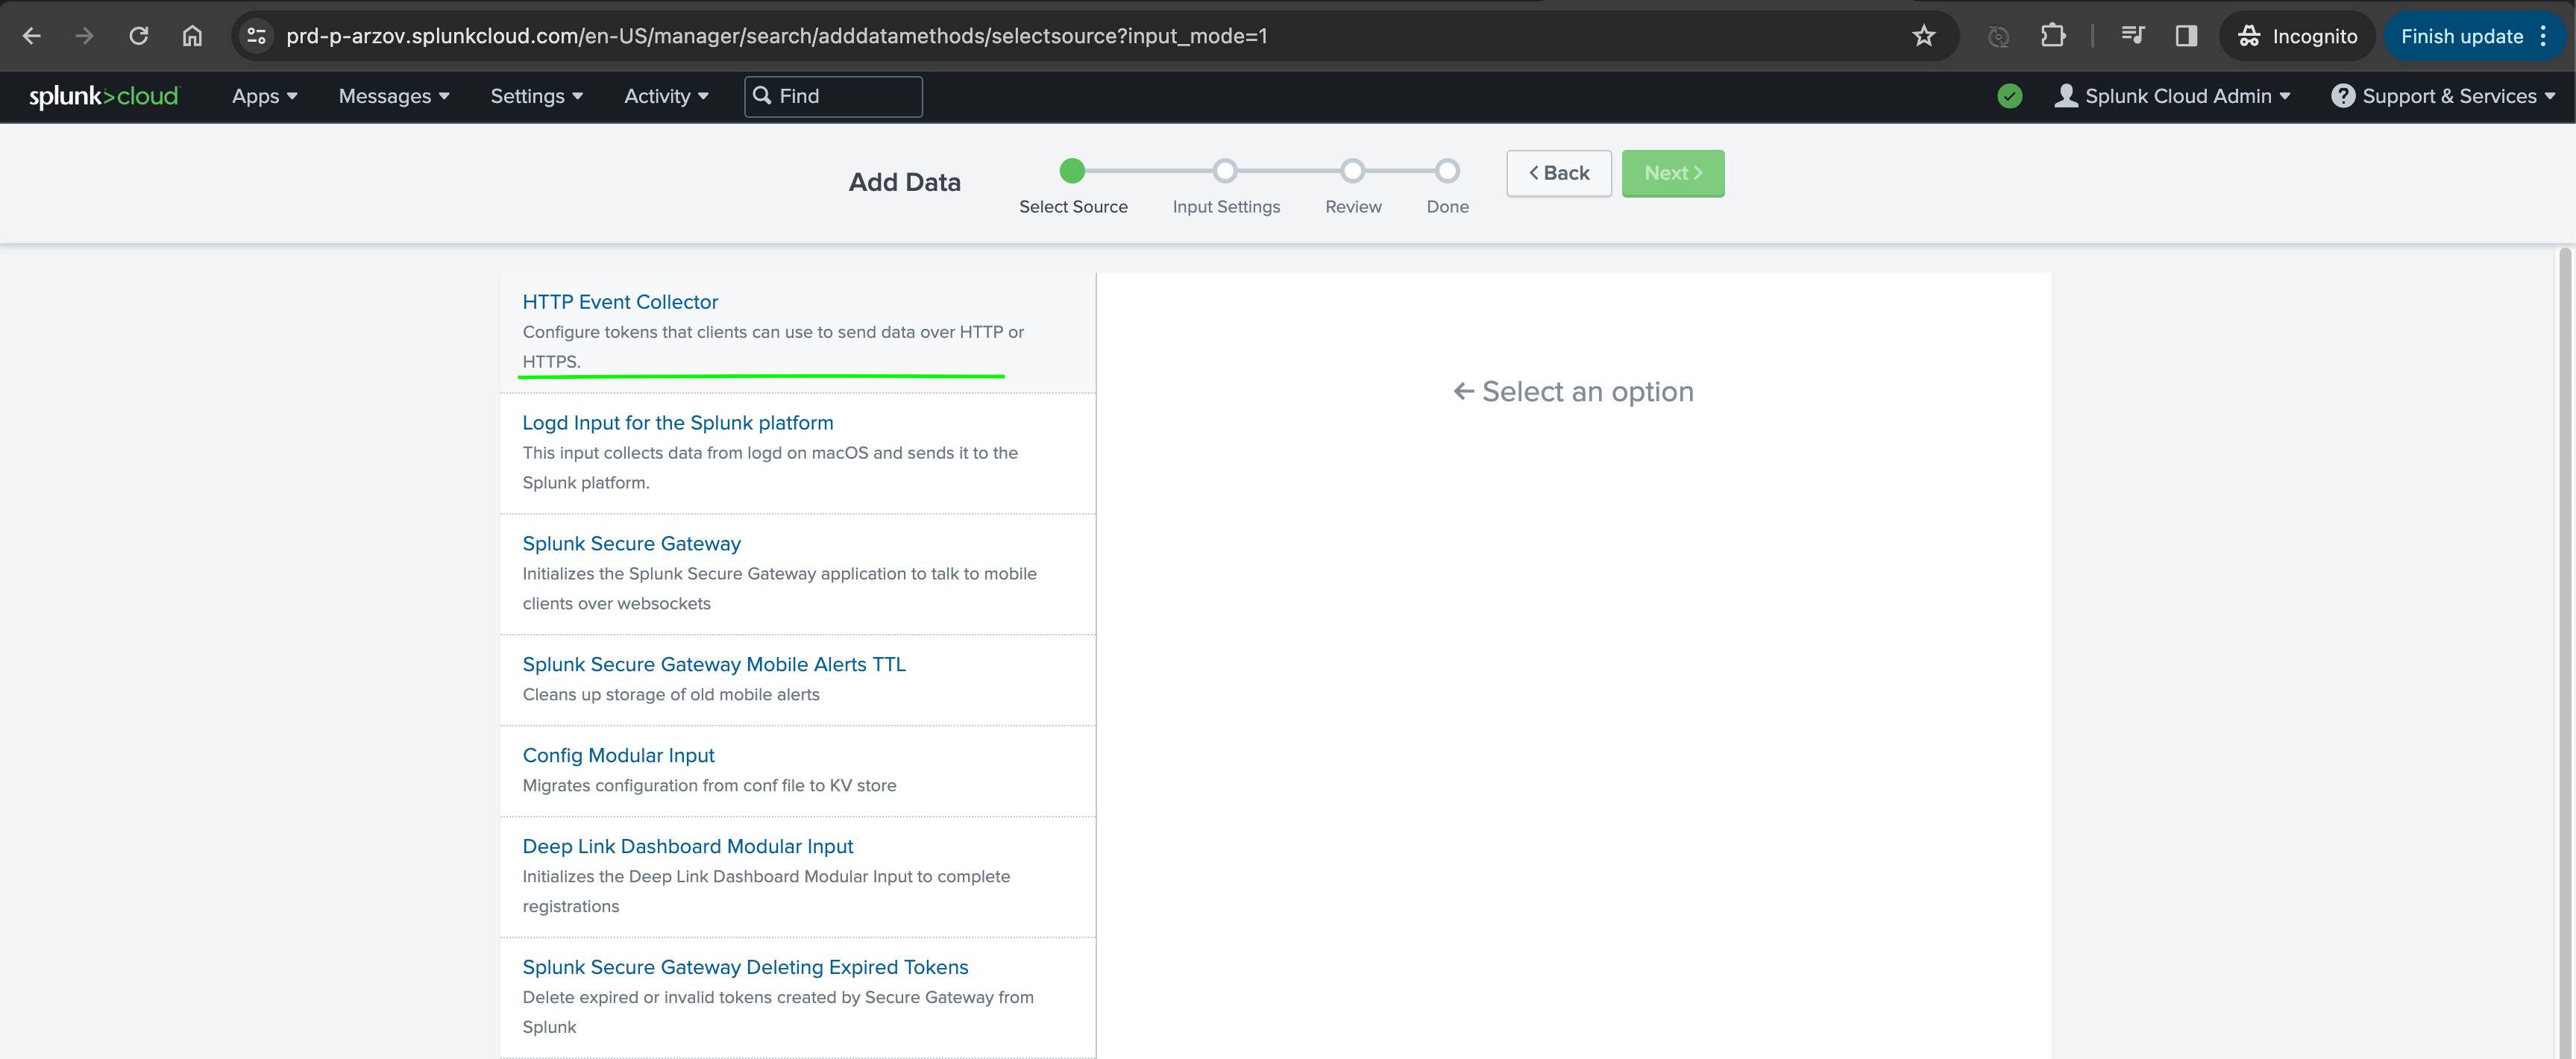Click the Input Settings step circle
Viewport: 2576px width, 1059px height.
[x=1225, y=171]
